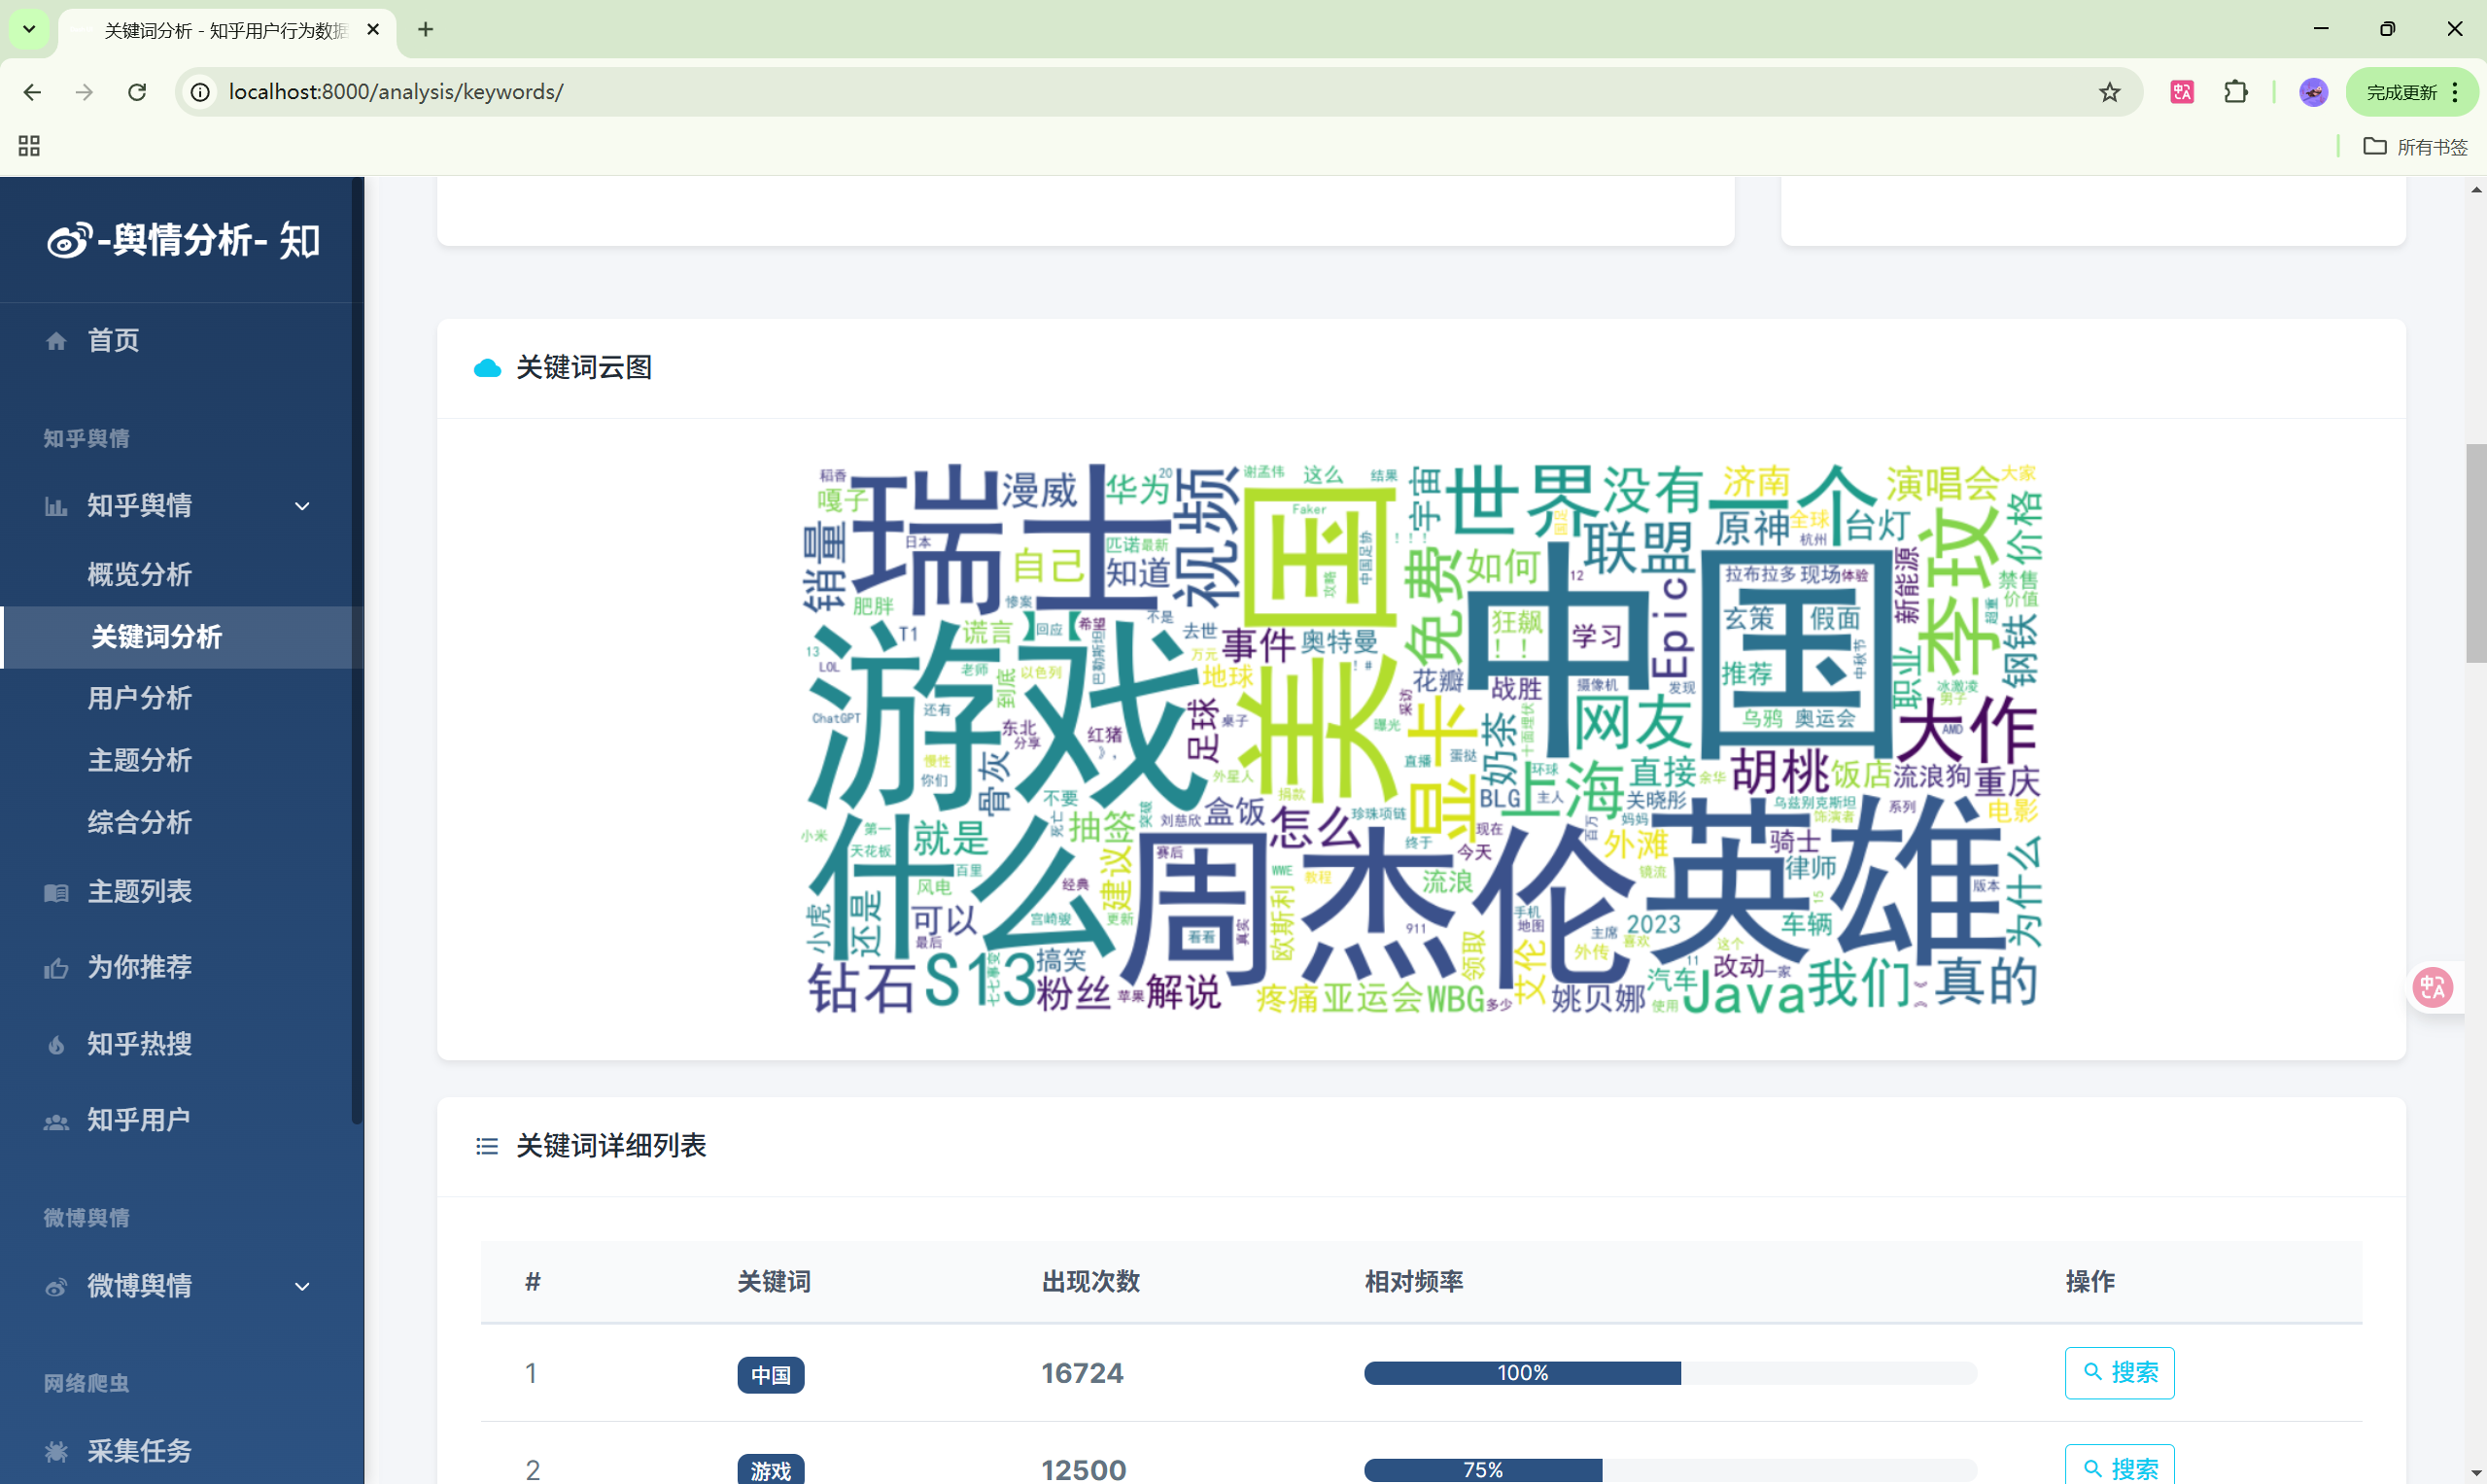The width and height of the screenshot is (2487, 1484).
Task: Click the translate extension icon in the toolbar
Action: (x=2182, y=92)
